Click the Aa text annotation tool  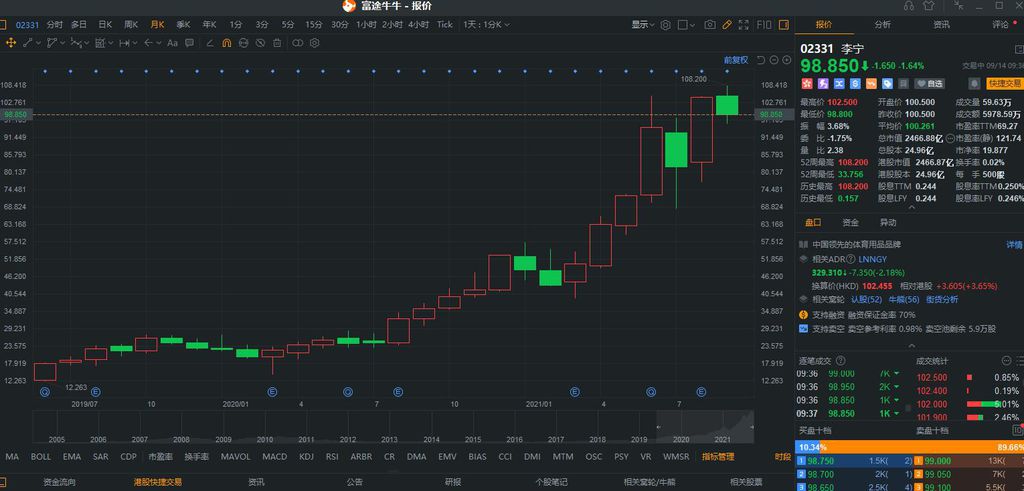172,43
